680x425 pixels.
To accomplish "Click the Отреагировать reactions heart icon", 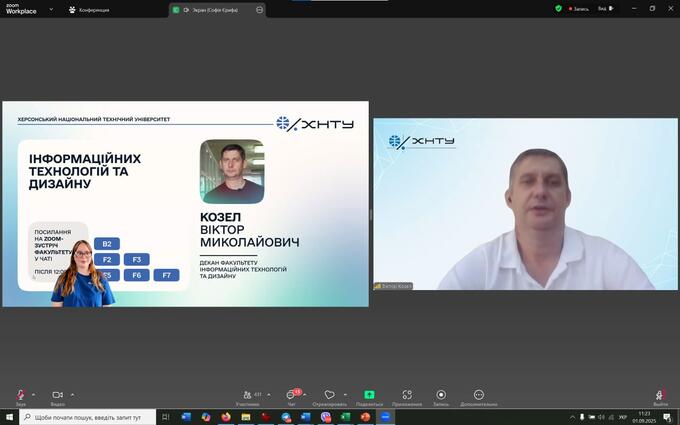I will [329, 396].
